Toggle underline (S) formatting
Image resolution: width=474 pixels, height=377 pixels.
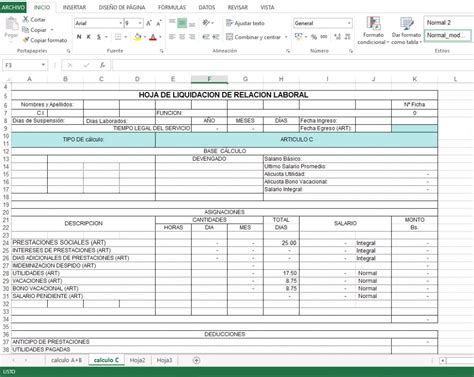click(99, 37)
